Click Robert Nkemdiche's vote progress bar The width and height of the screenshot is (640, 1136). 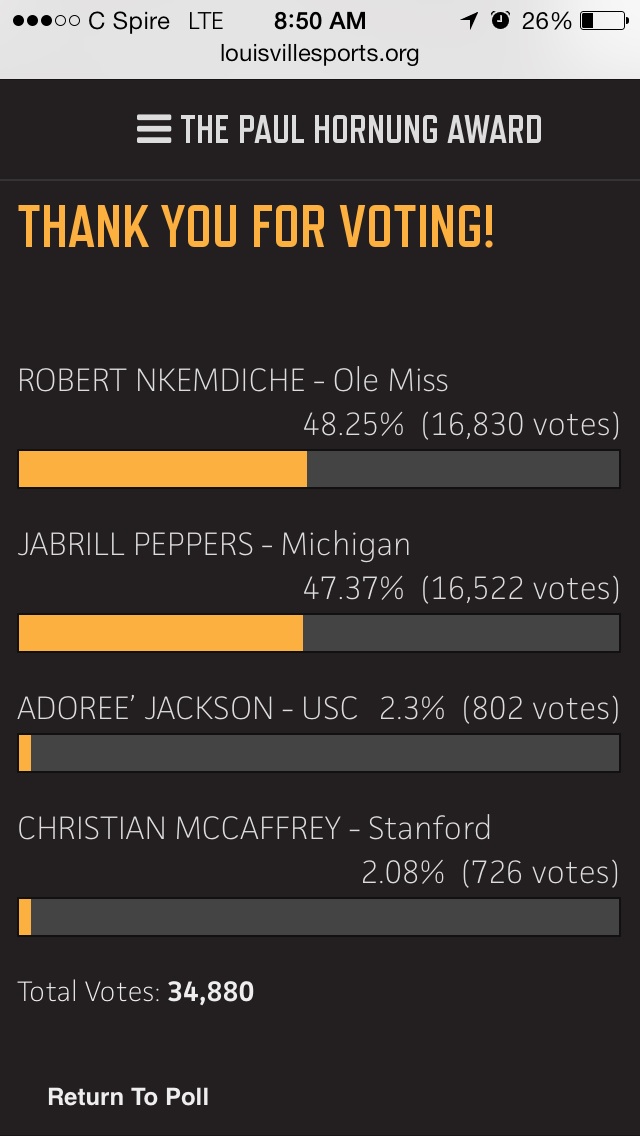tap(319, 469)
